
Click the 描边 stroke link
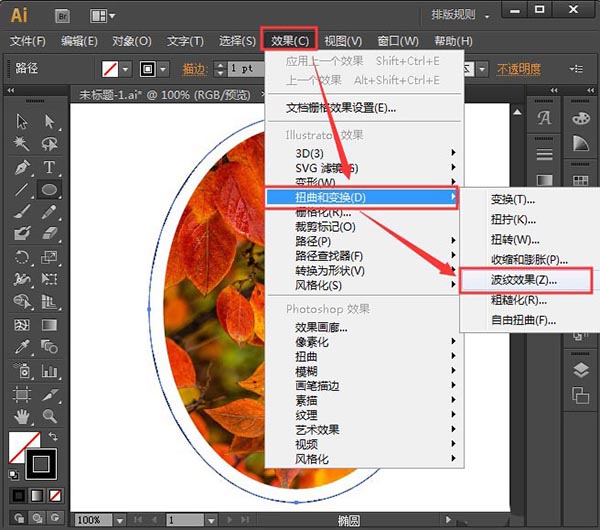click(195, 69)
